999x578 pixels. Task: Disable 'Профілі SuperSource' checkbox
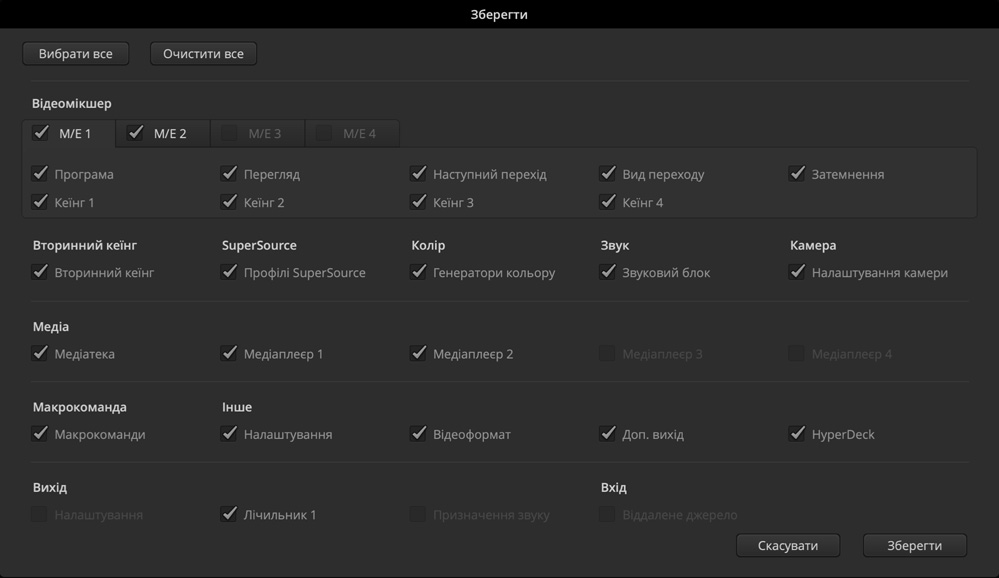(x=229, y=272)
